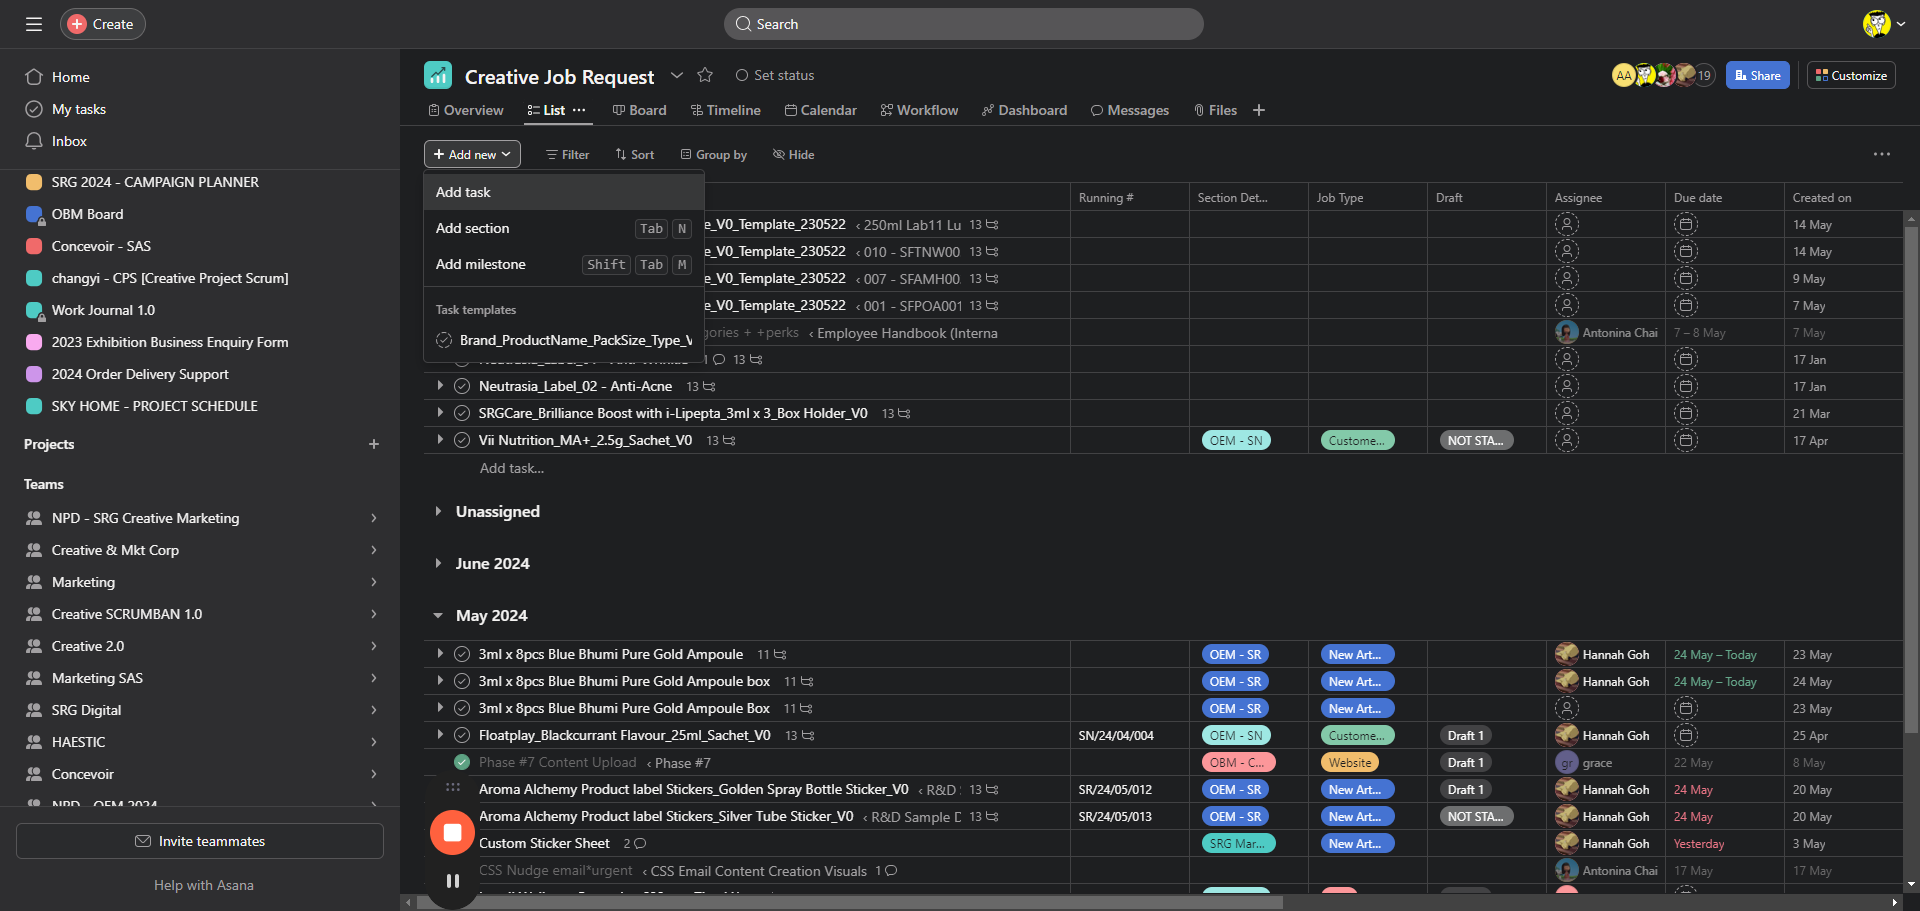Screen dimensions: 1920x911
Task: Switch to Dashboard tab
Action: [1024, 110]
